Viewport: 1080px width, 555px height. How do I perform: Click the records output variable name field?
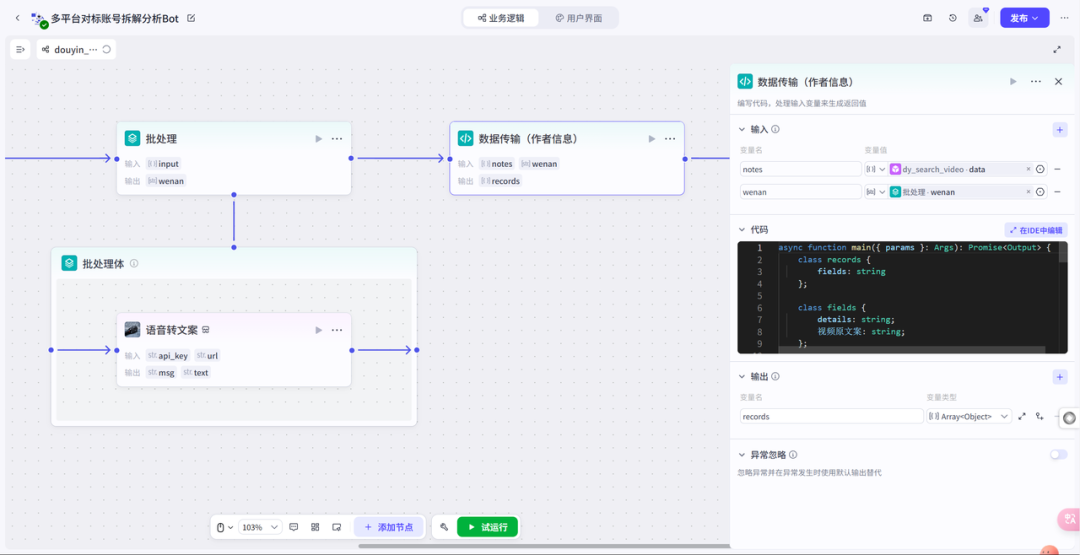[x=831, y=416]
